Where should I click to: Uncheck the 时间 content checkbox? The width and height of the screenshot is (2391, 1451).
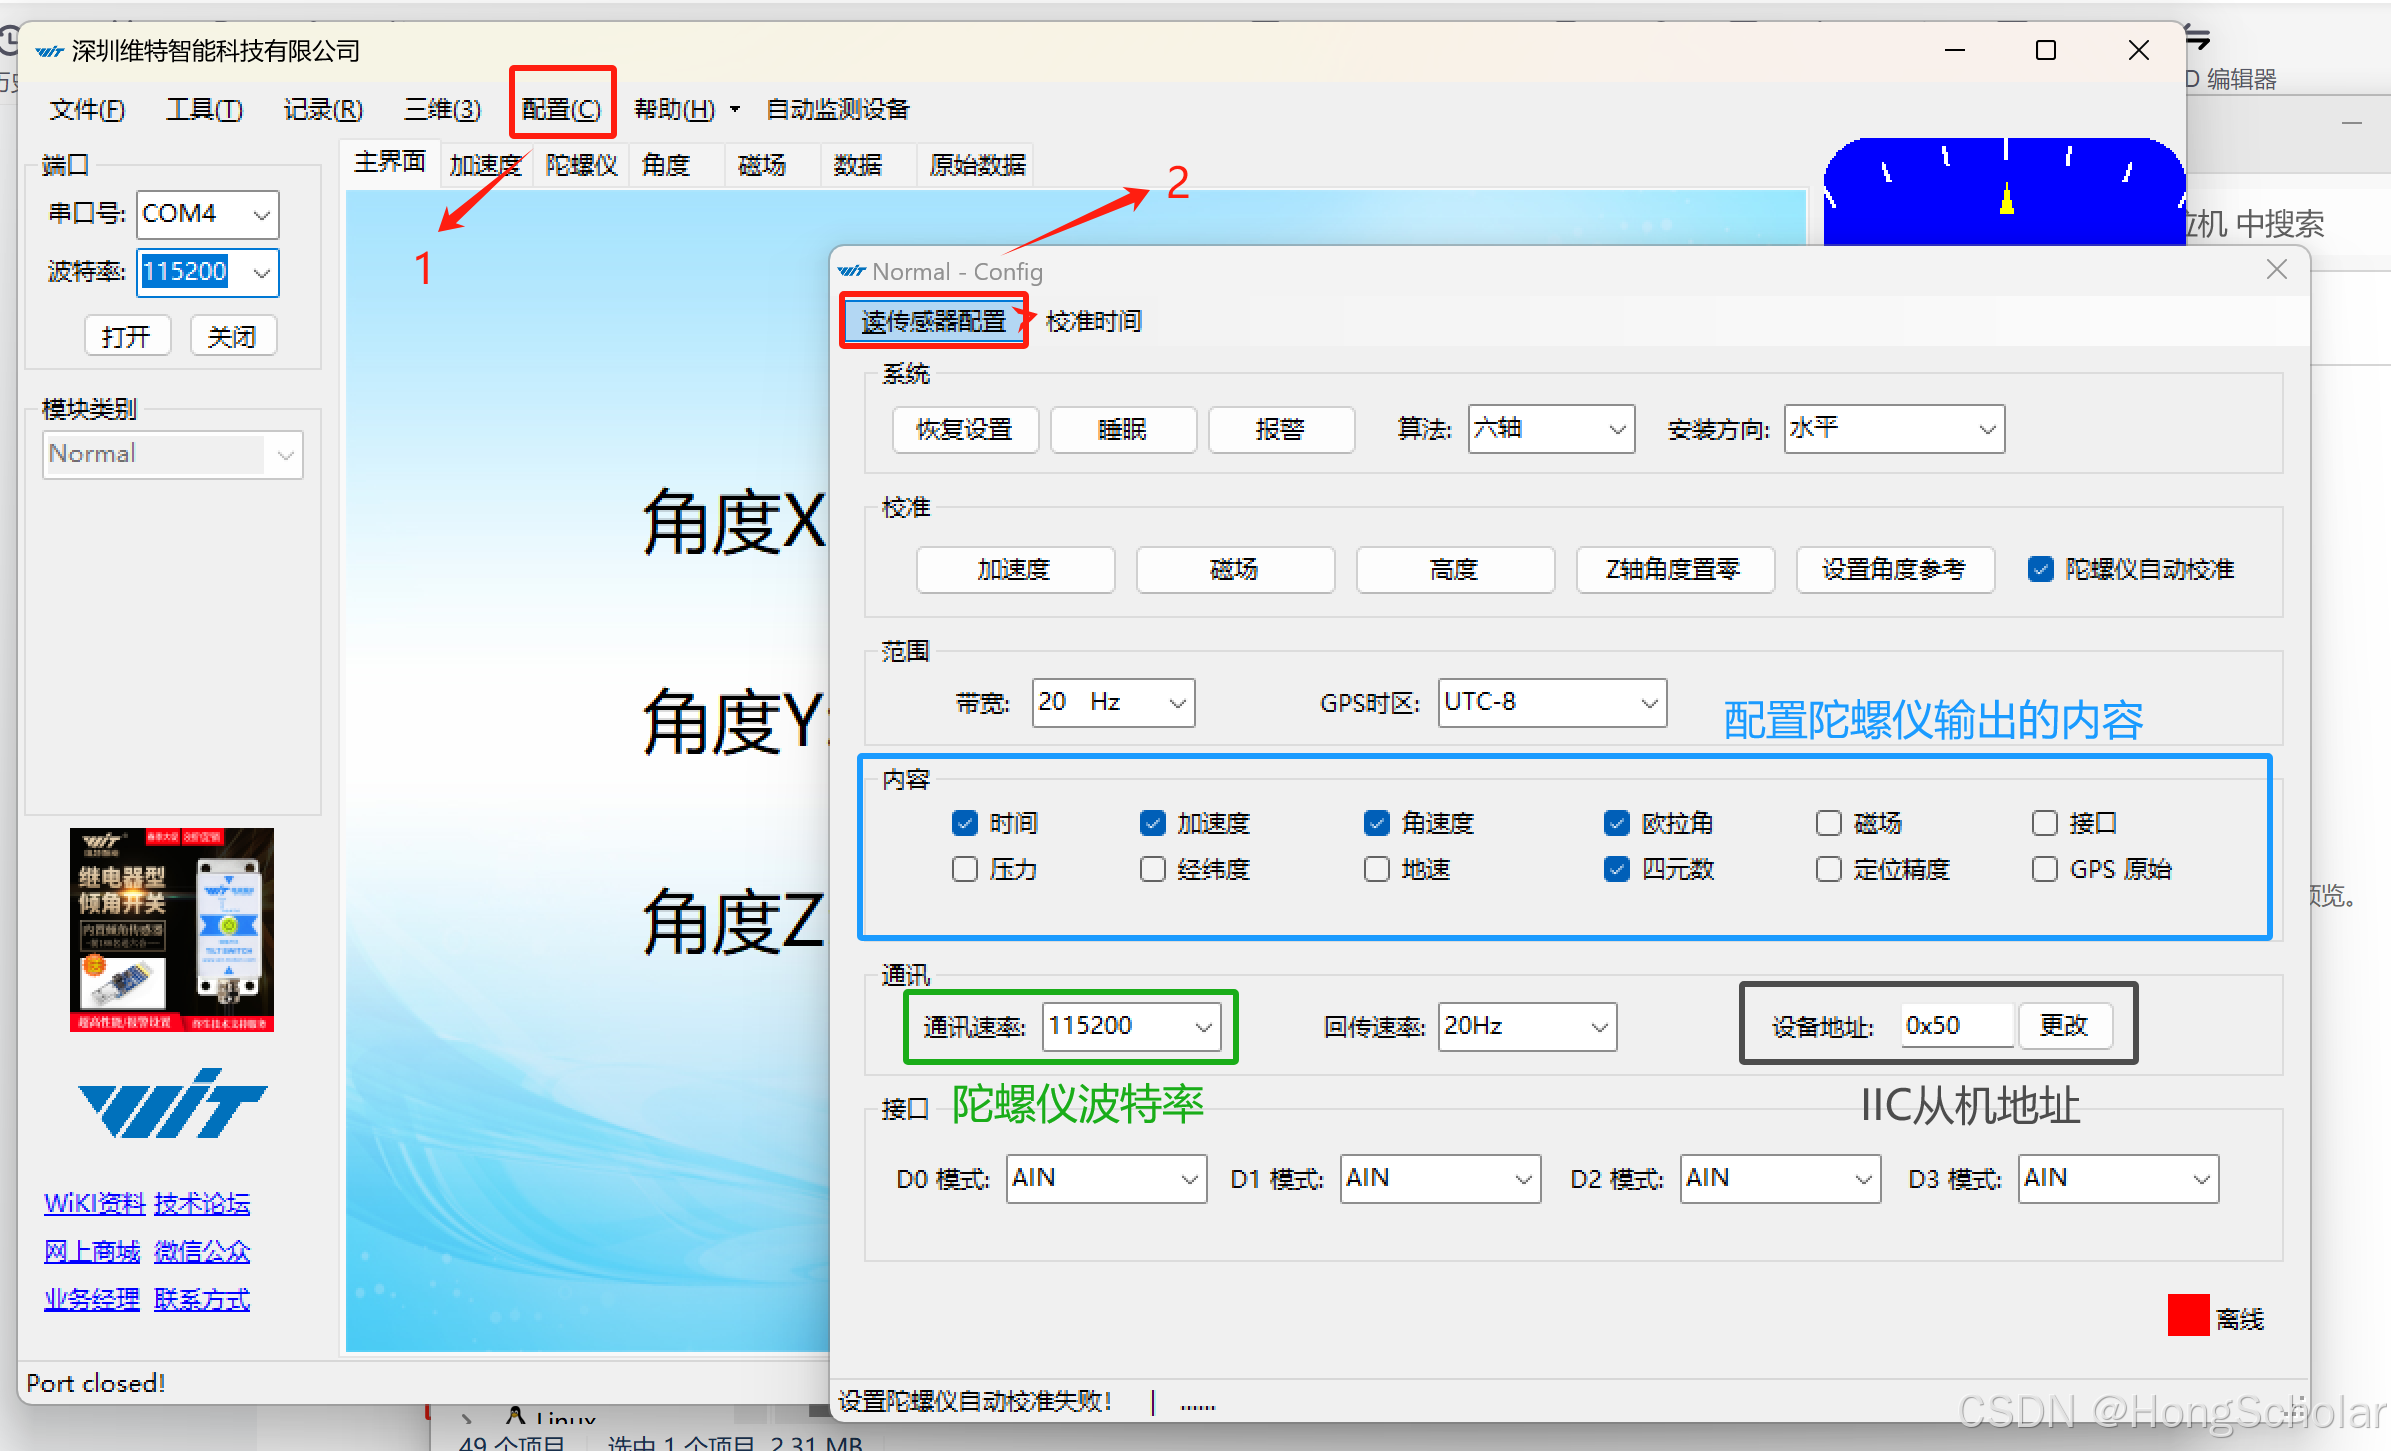pos(964,823)
